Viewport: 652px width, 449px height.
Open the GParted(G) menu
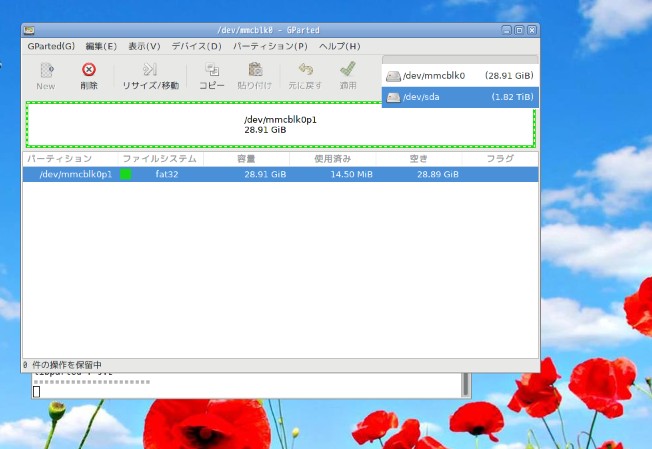coord(50,46)
